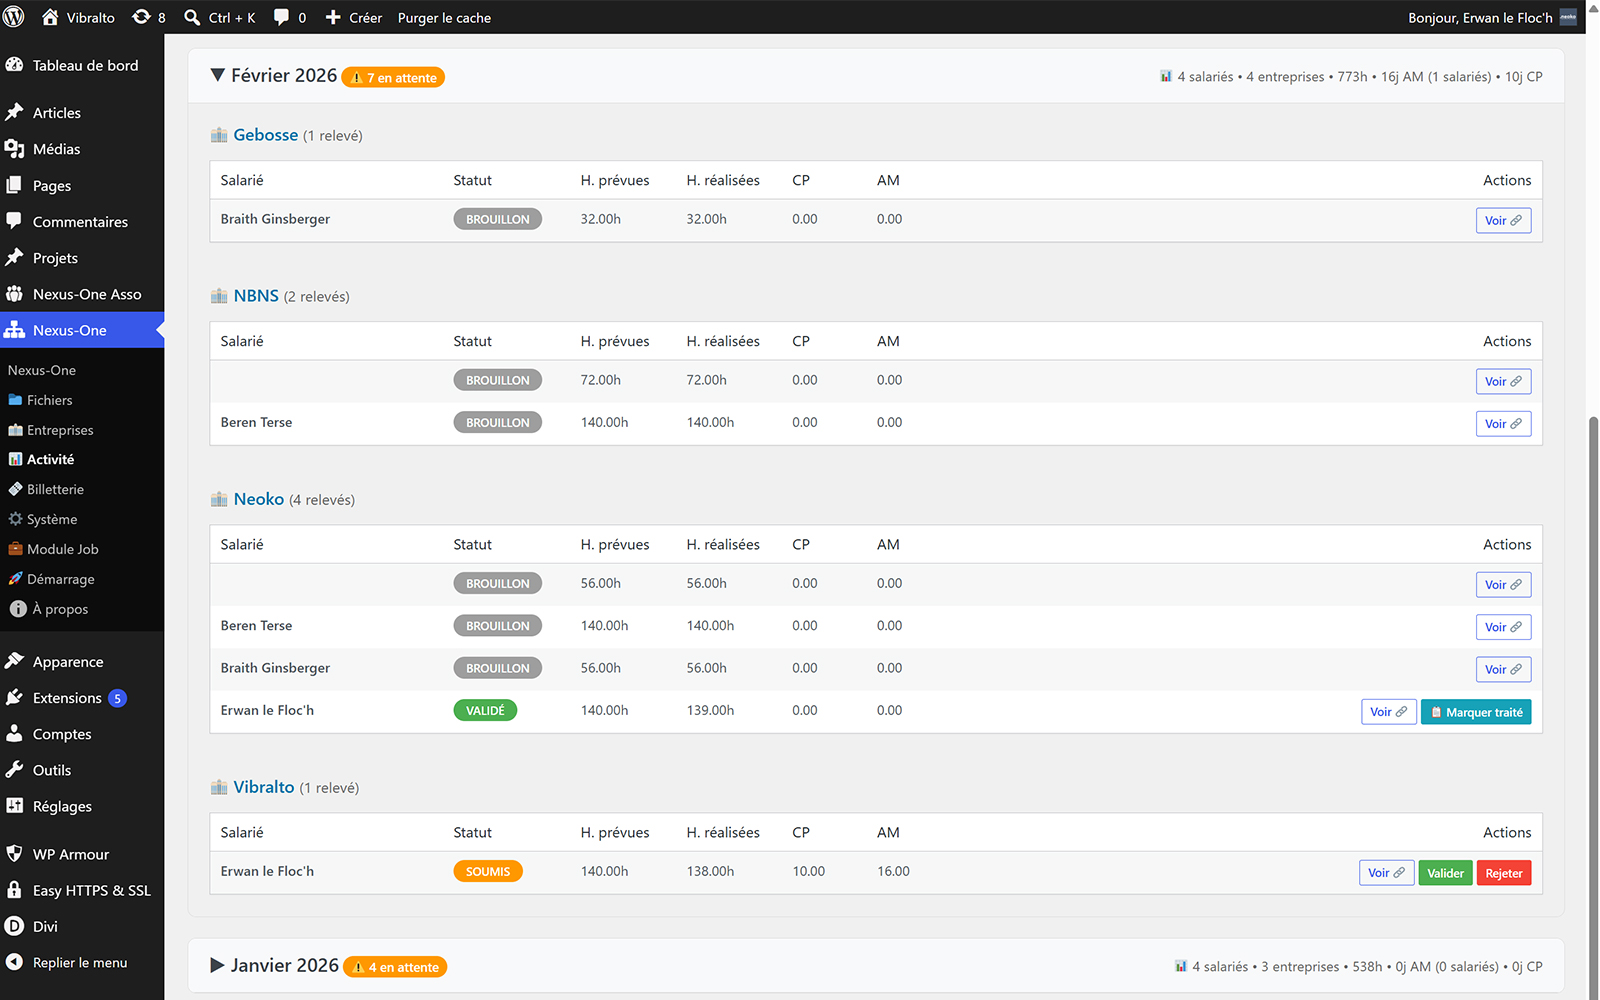Viewport: 1600px width, 1000px height.
Task: Open the comments bubble icon in admin bar
Action: pos(282,17)
